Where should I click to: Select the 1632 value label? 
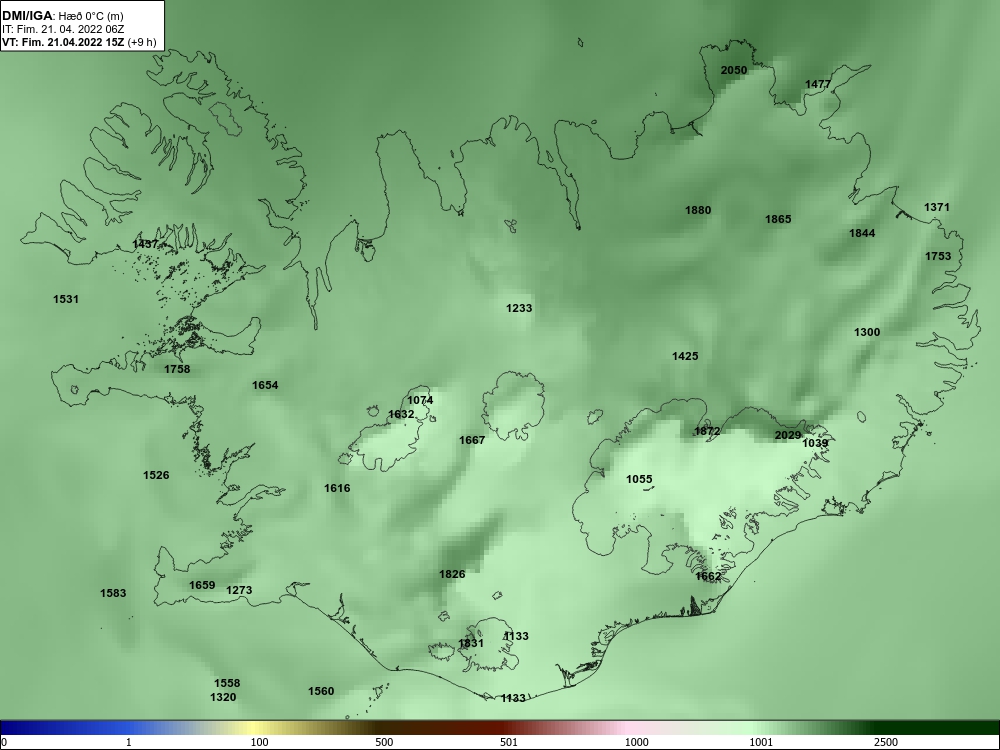click(x=401, y=415)
